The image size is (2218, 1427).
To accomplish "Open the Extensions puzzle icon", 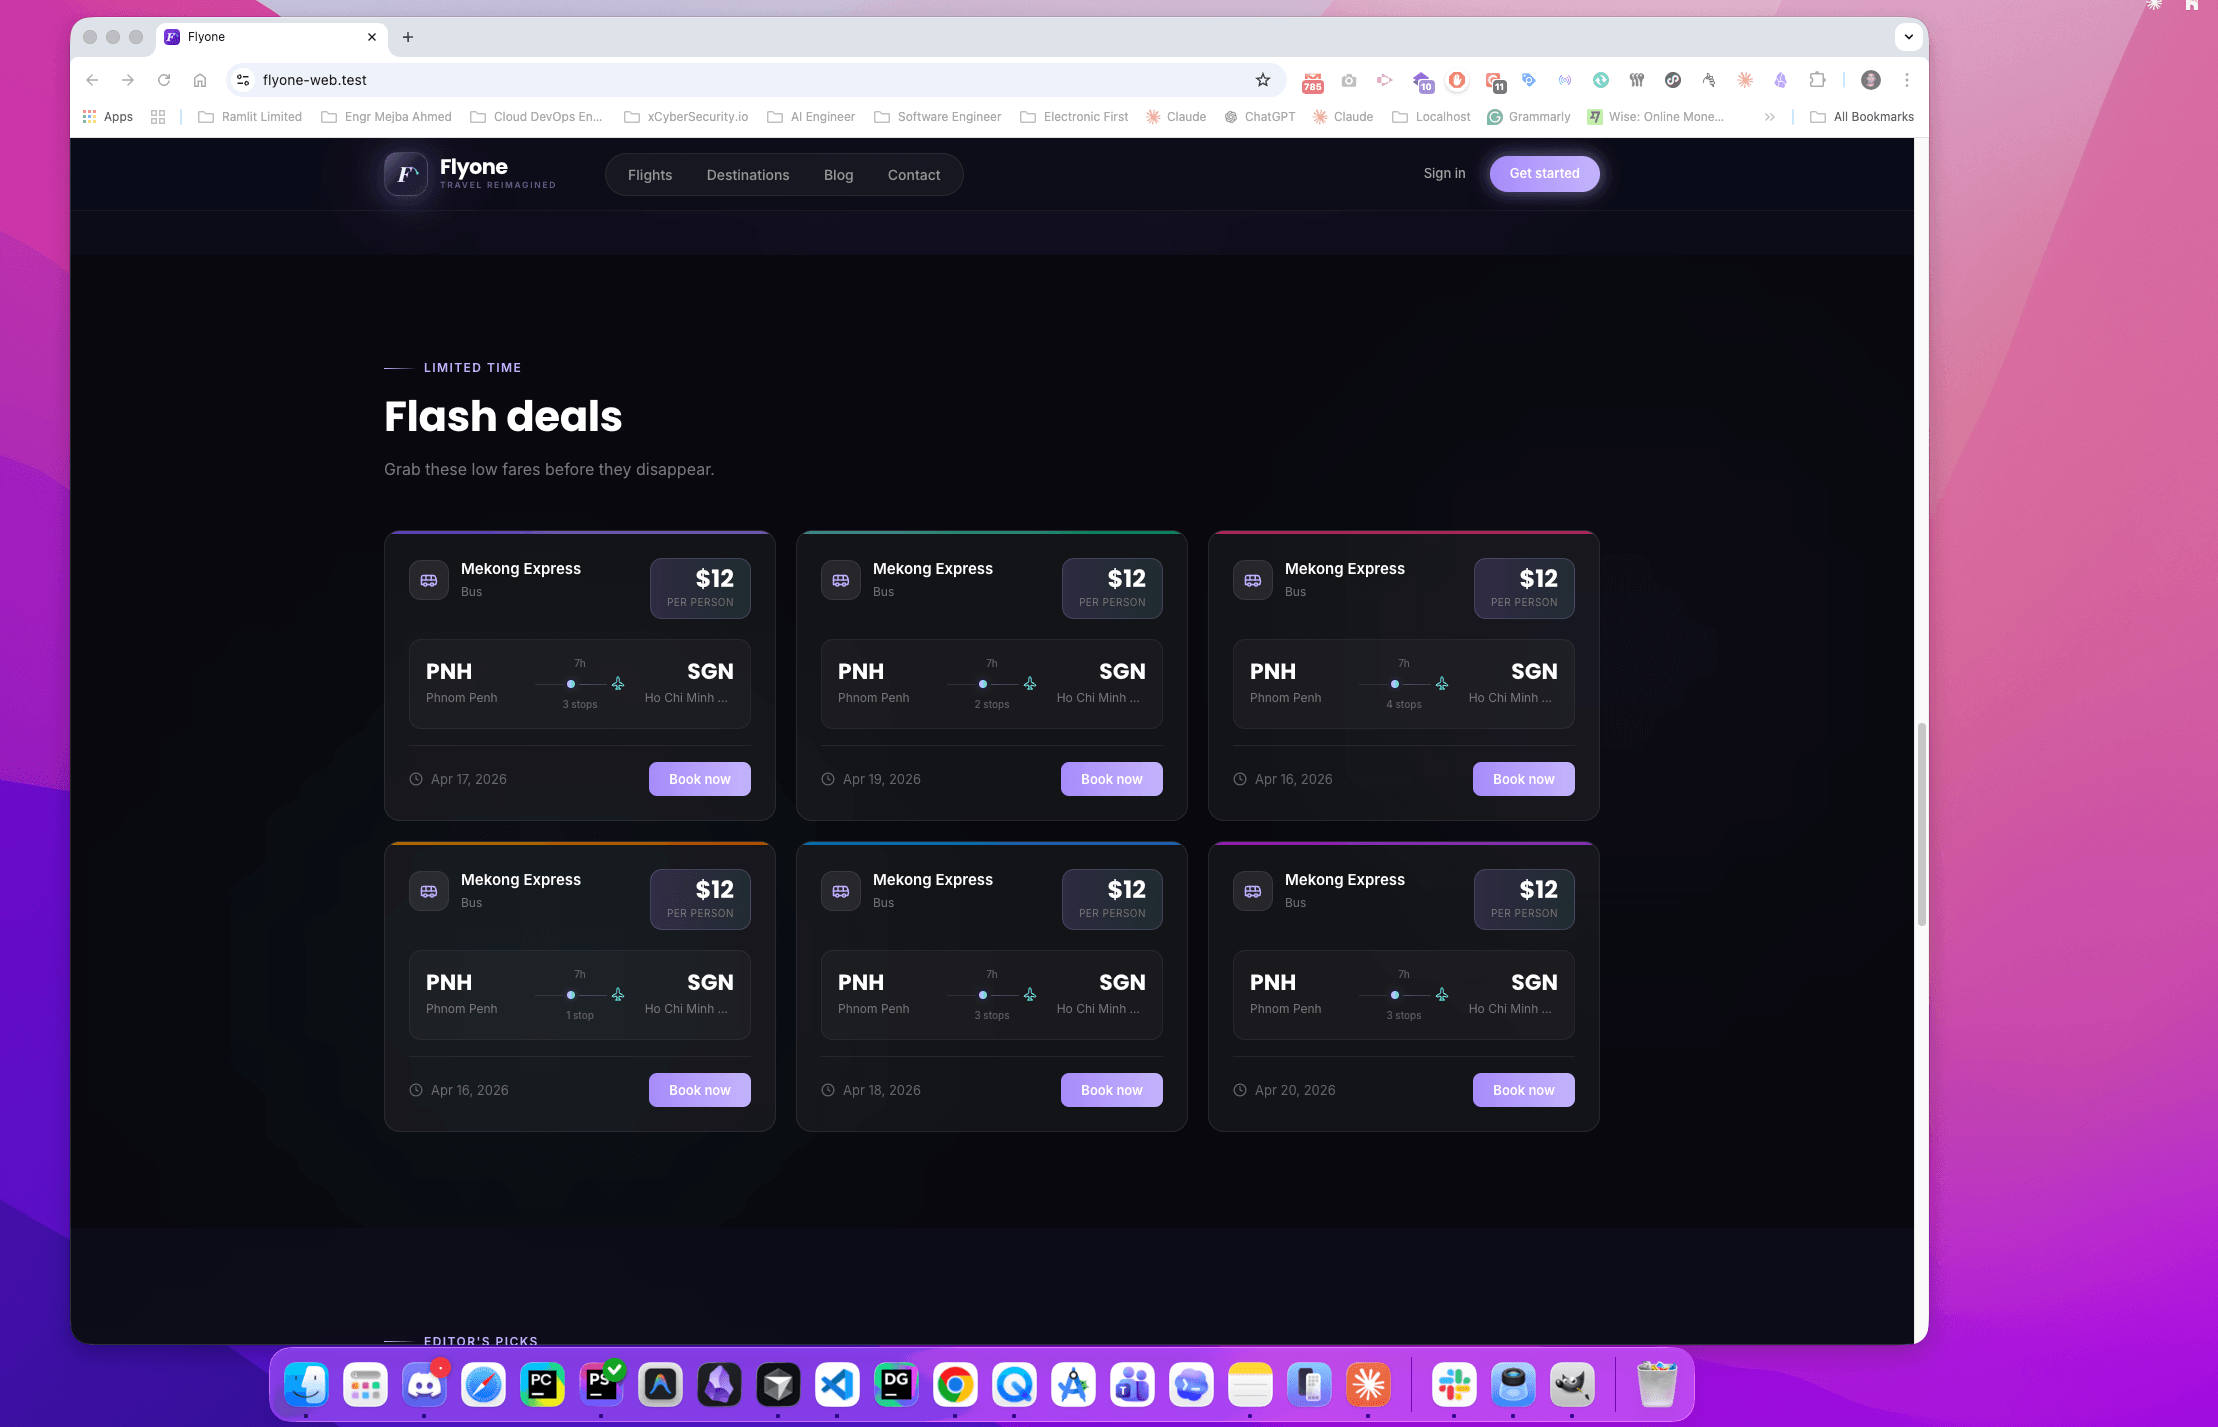I will point(1817,80).
